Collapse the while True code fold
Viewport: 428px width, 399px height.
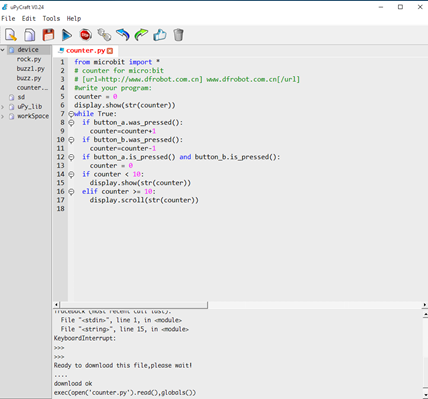point(71,114)
